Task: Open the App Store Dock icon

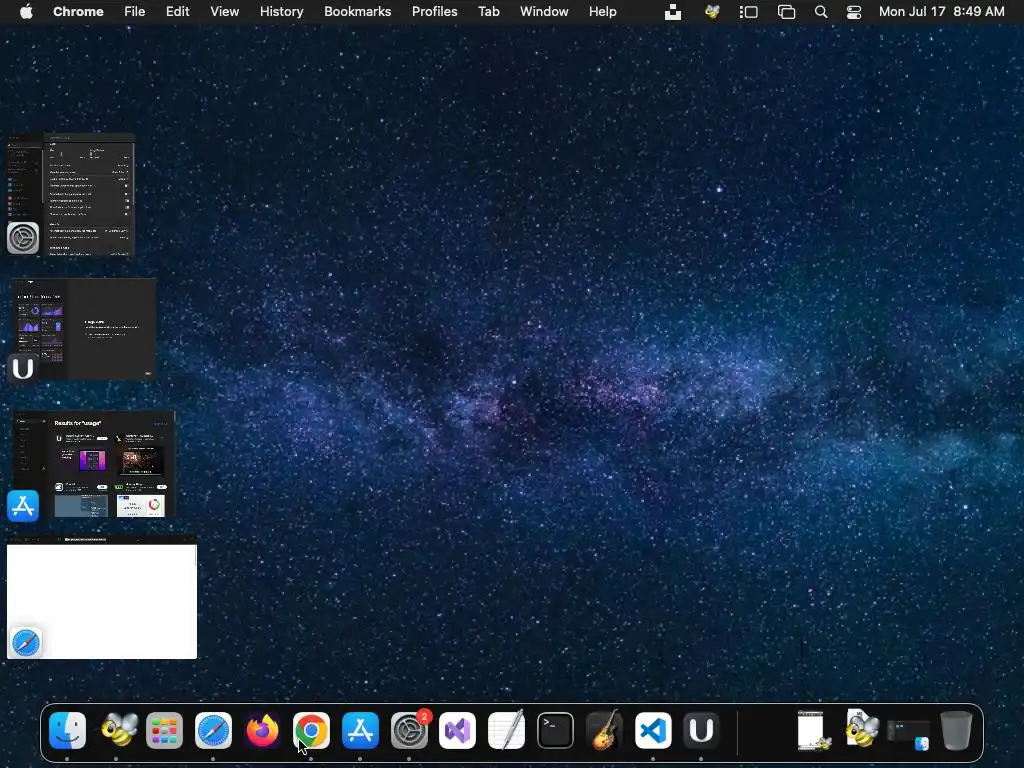Action: pos(360,730)
